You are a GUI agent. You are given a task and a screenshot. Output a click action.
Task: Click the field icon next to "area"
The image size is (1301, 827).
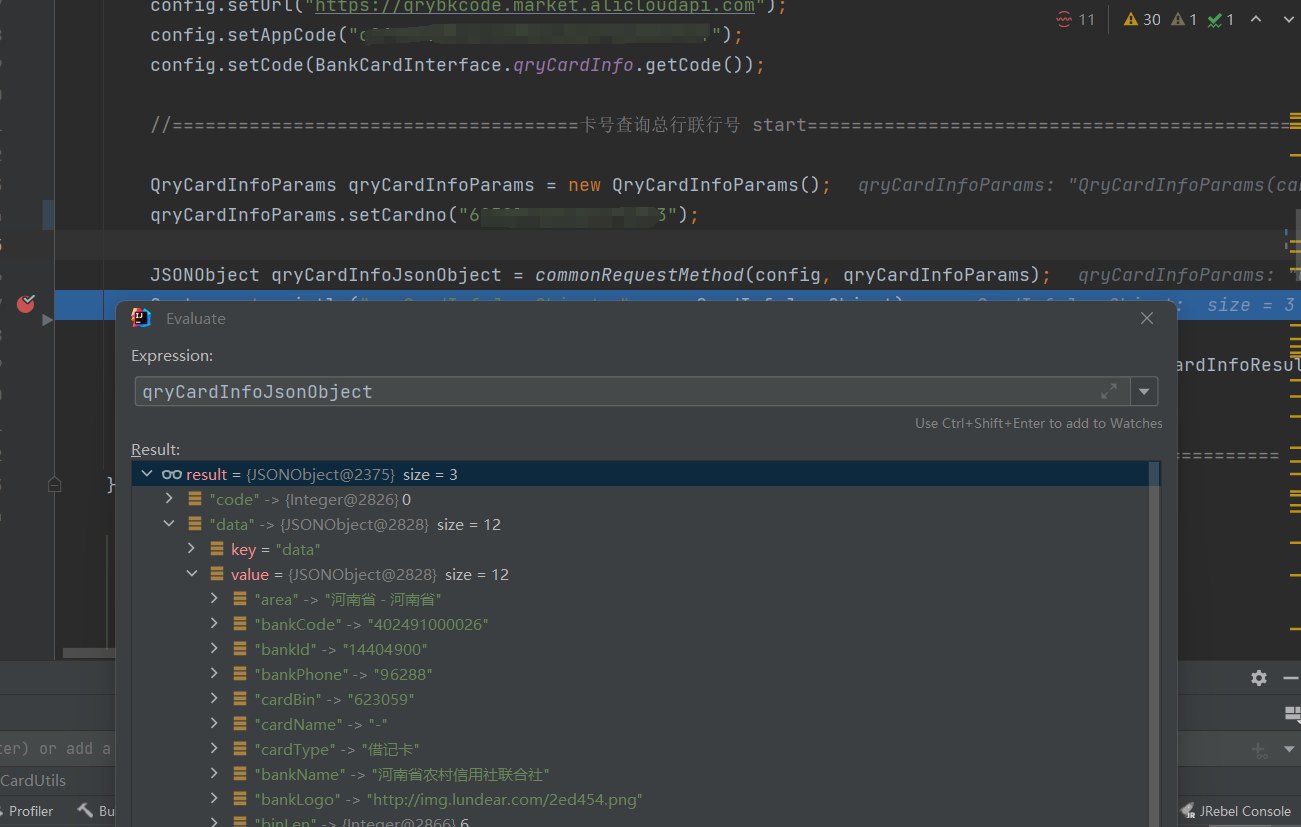click(x=239, y=599)
